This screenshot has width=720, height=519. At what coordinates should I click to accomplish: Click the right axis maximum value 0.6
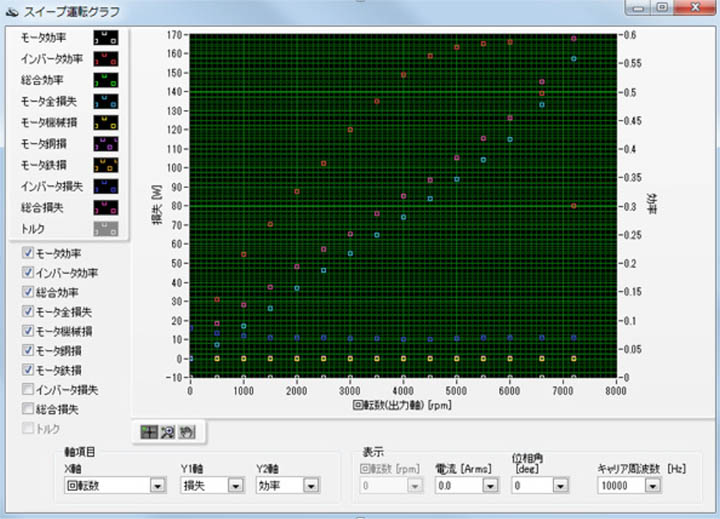click(x=630, y=35)
